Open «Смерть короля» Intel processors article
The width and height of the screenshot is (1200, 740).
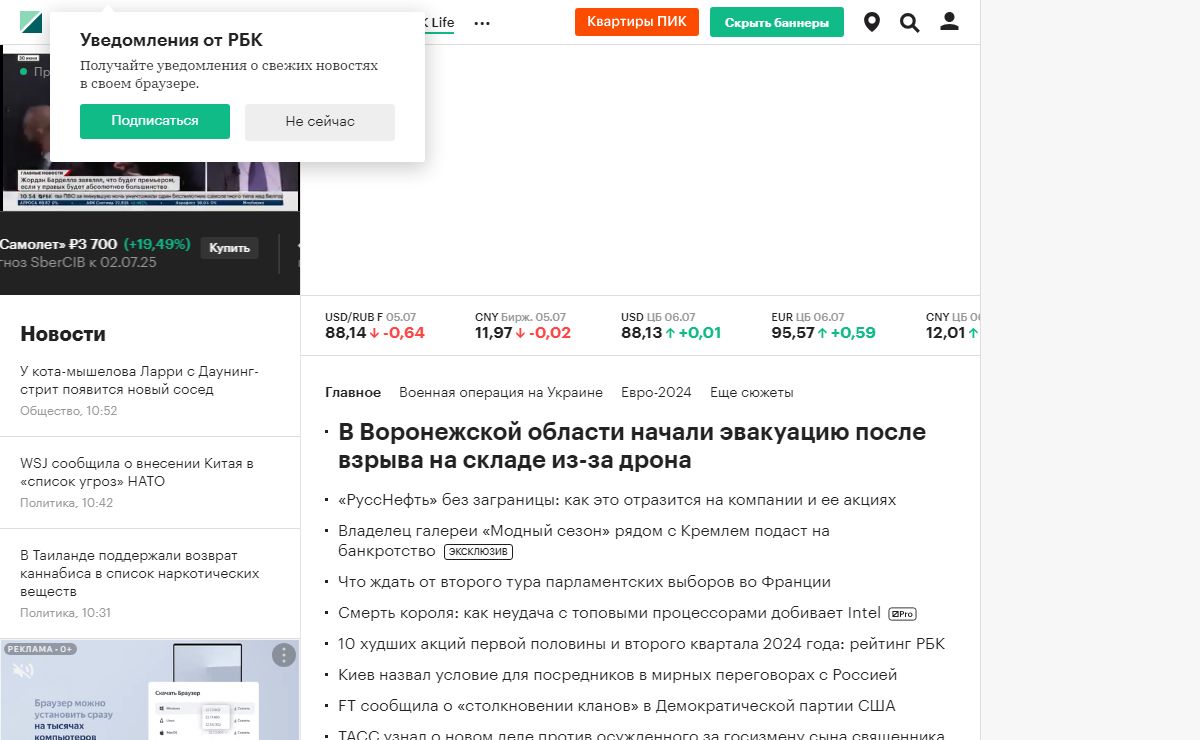pos(610,613)
